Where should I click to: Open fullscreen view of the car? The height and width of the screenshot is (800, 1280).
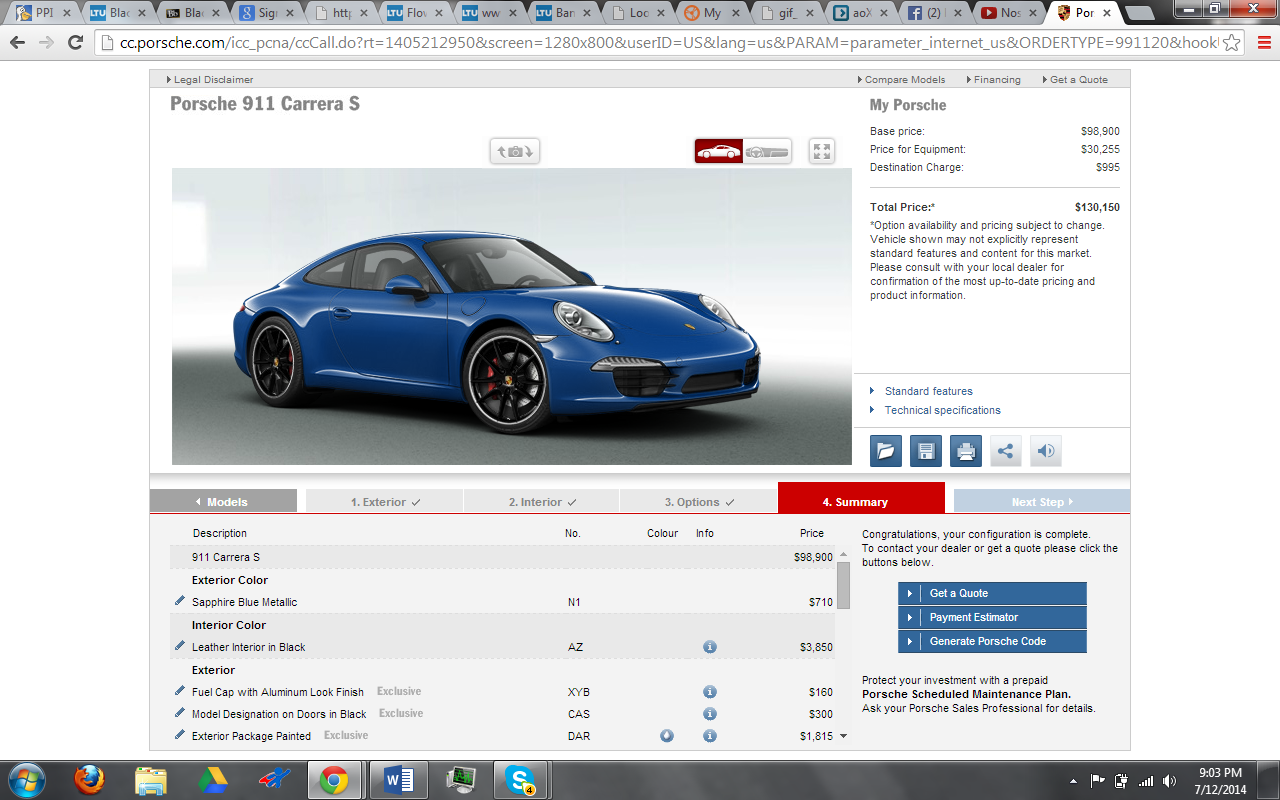(822, 151)
